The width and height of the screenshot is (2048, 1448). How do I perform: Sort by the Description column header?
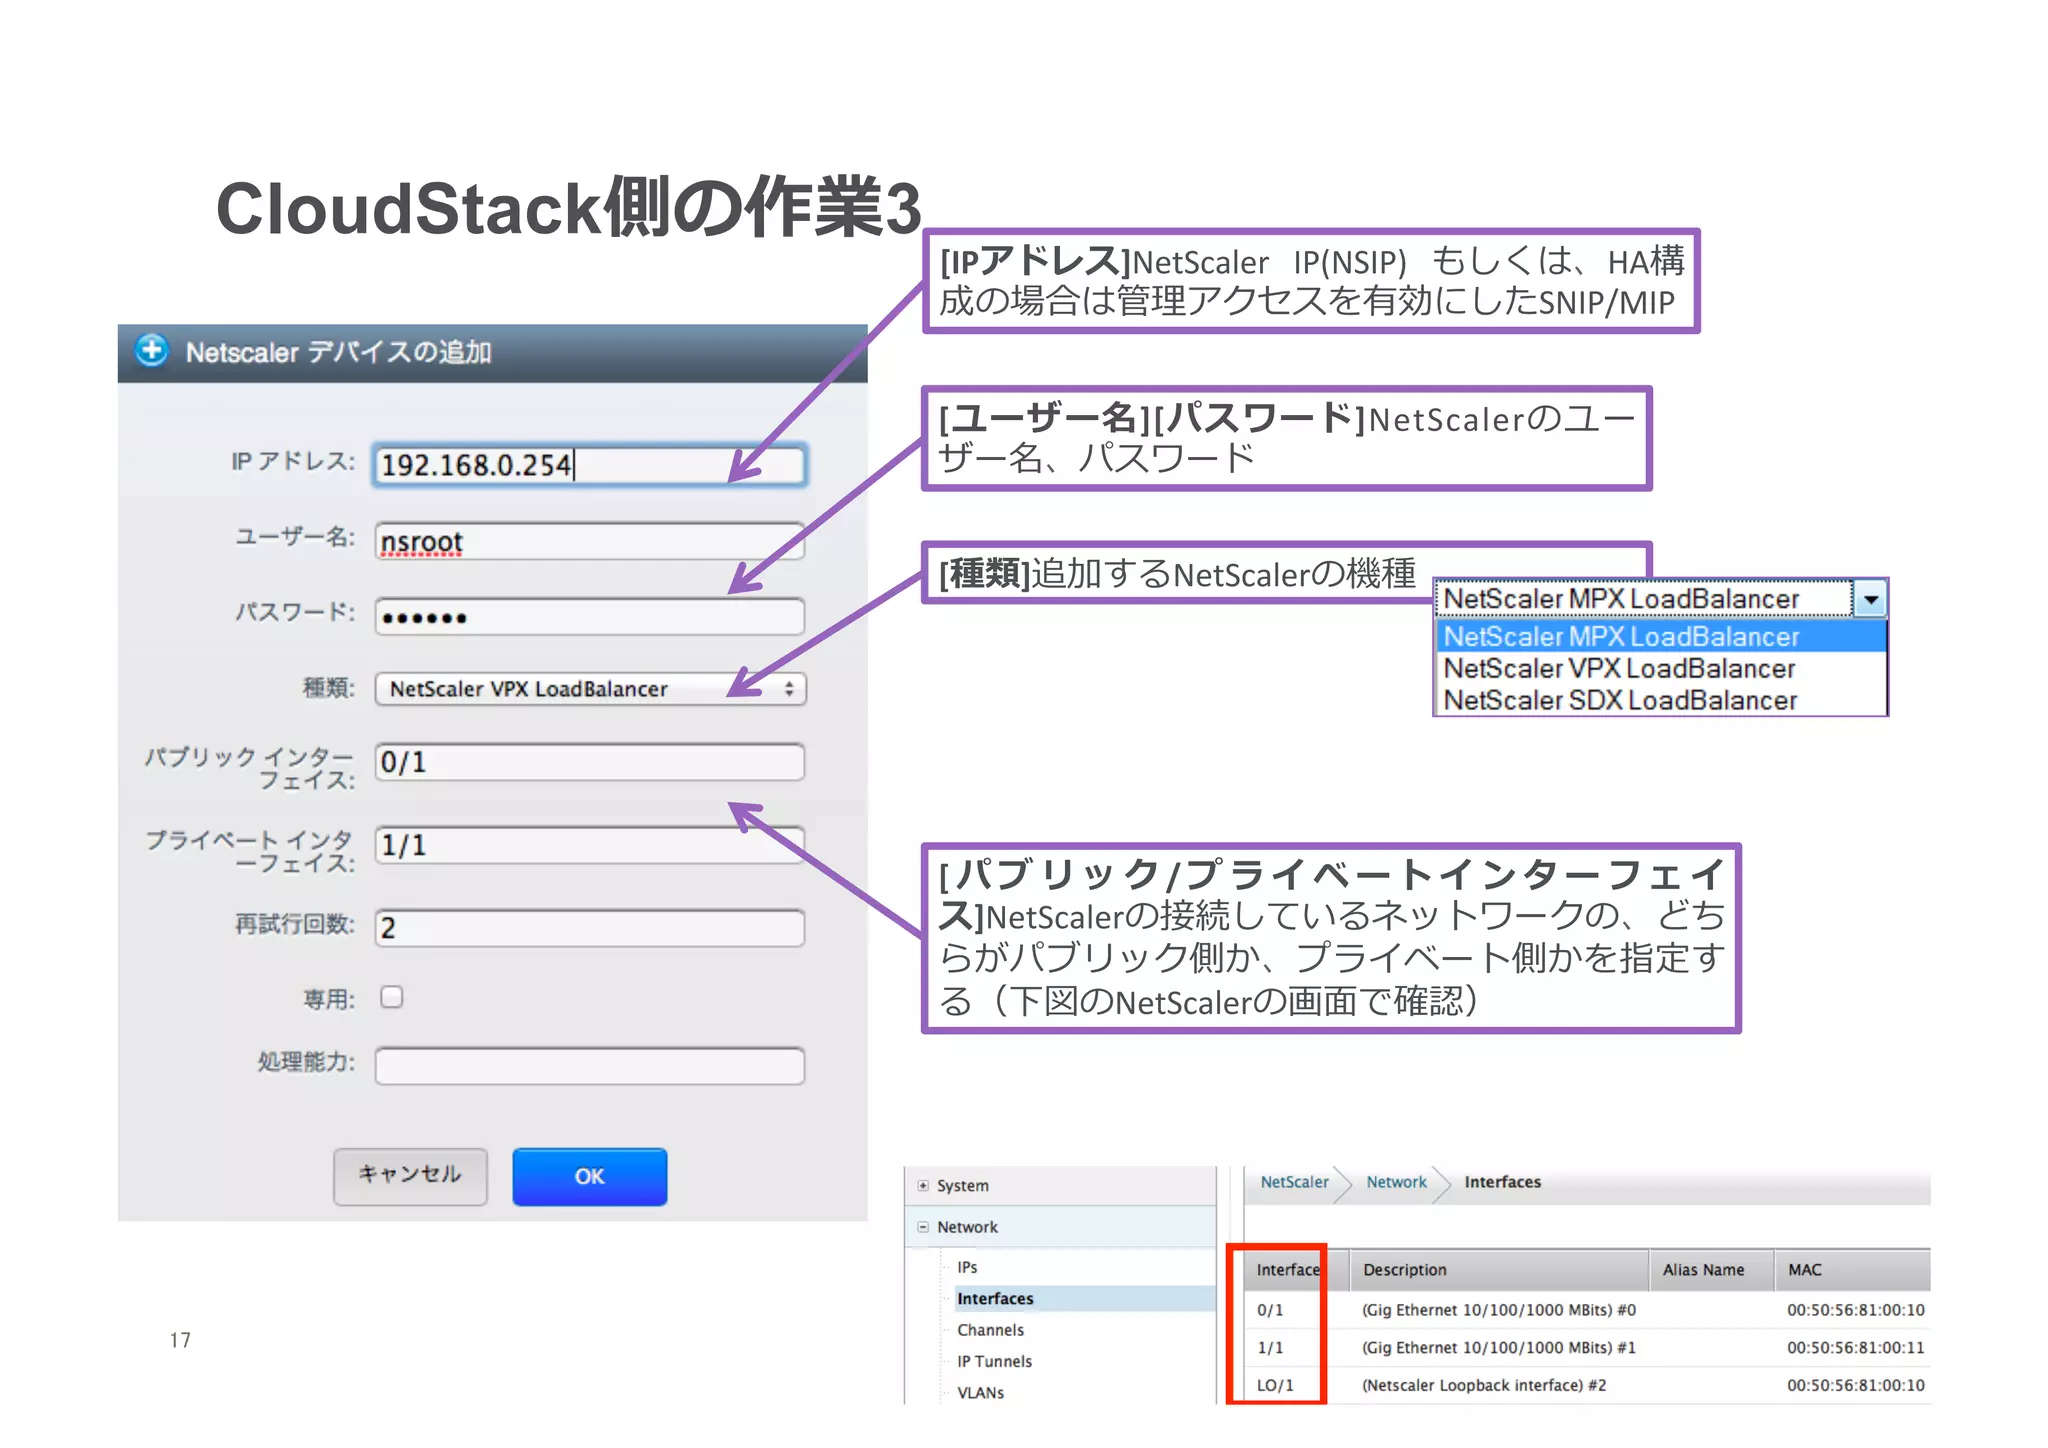click(1404, 1270)
